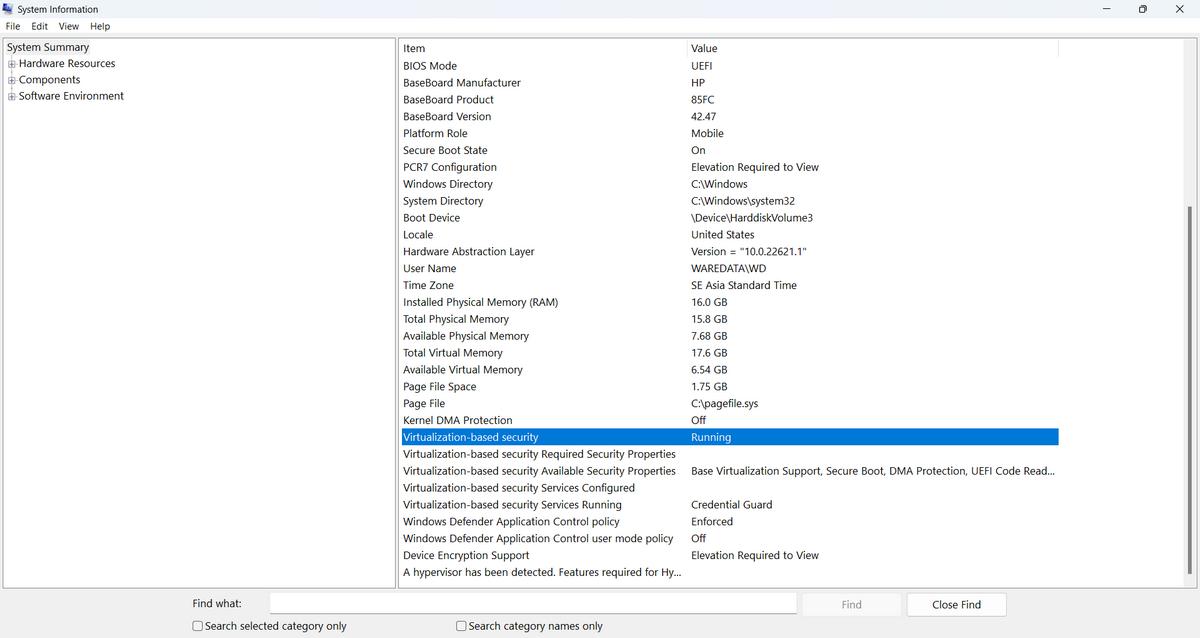Enable Search category names only checkbox
Image resolution: width=1200 pixels, height=638 pixels.
(x=461, y=626)
